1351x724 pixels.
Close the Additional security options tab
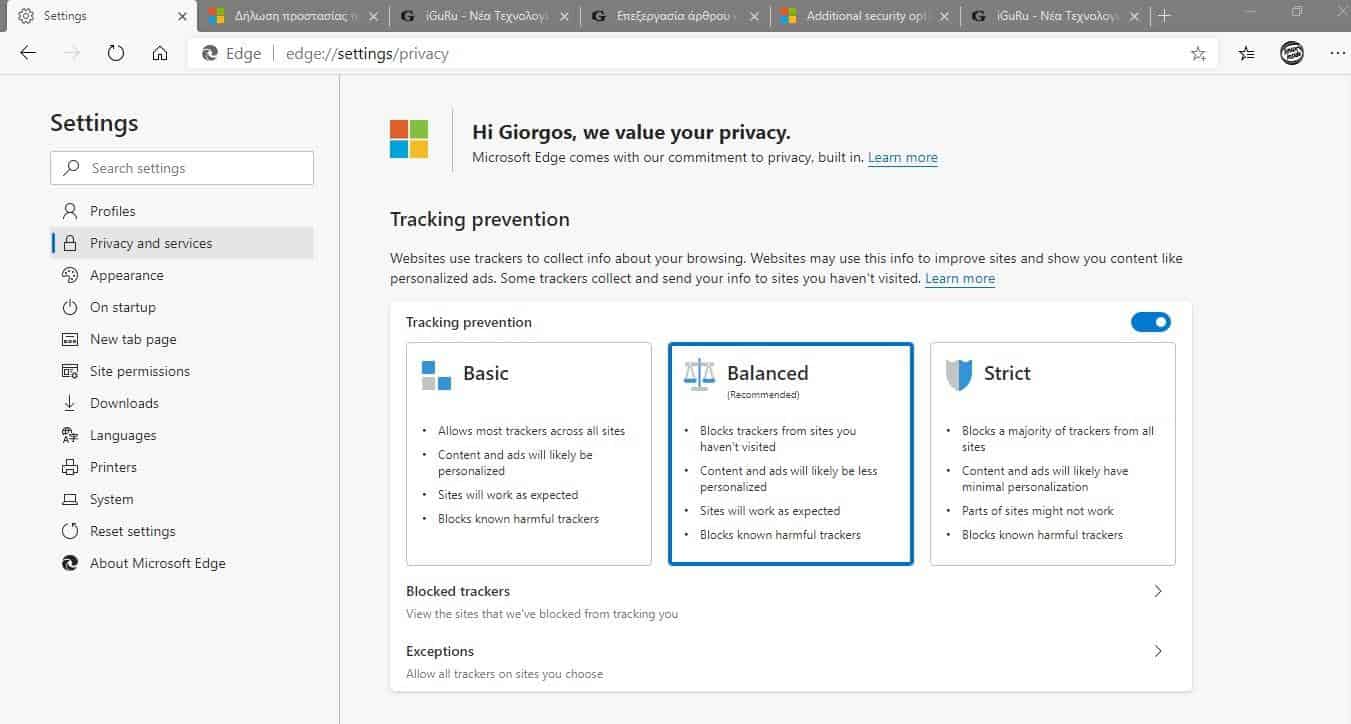pos(945,16)
